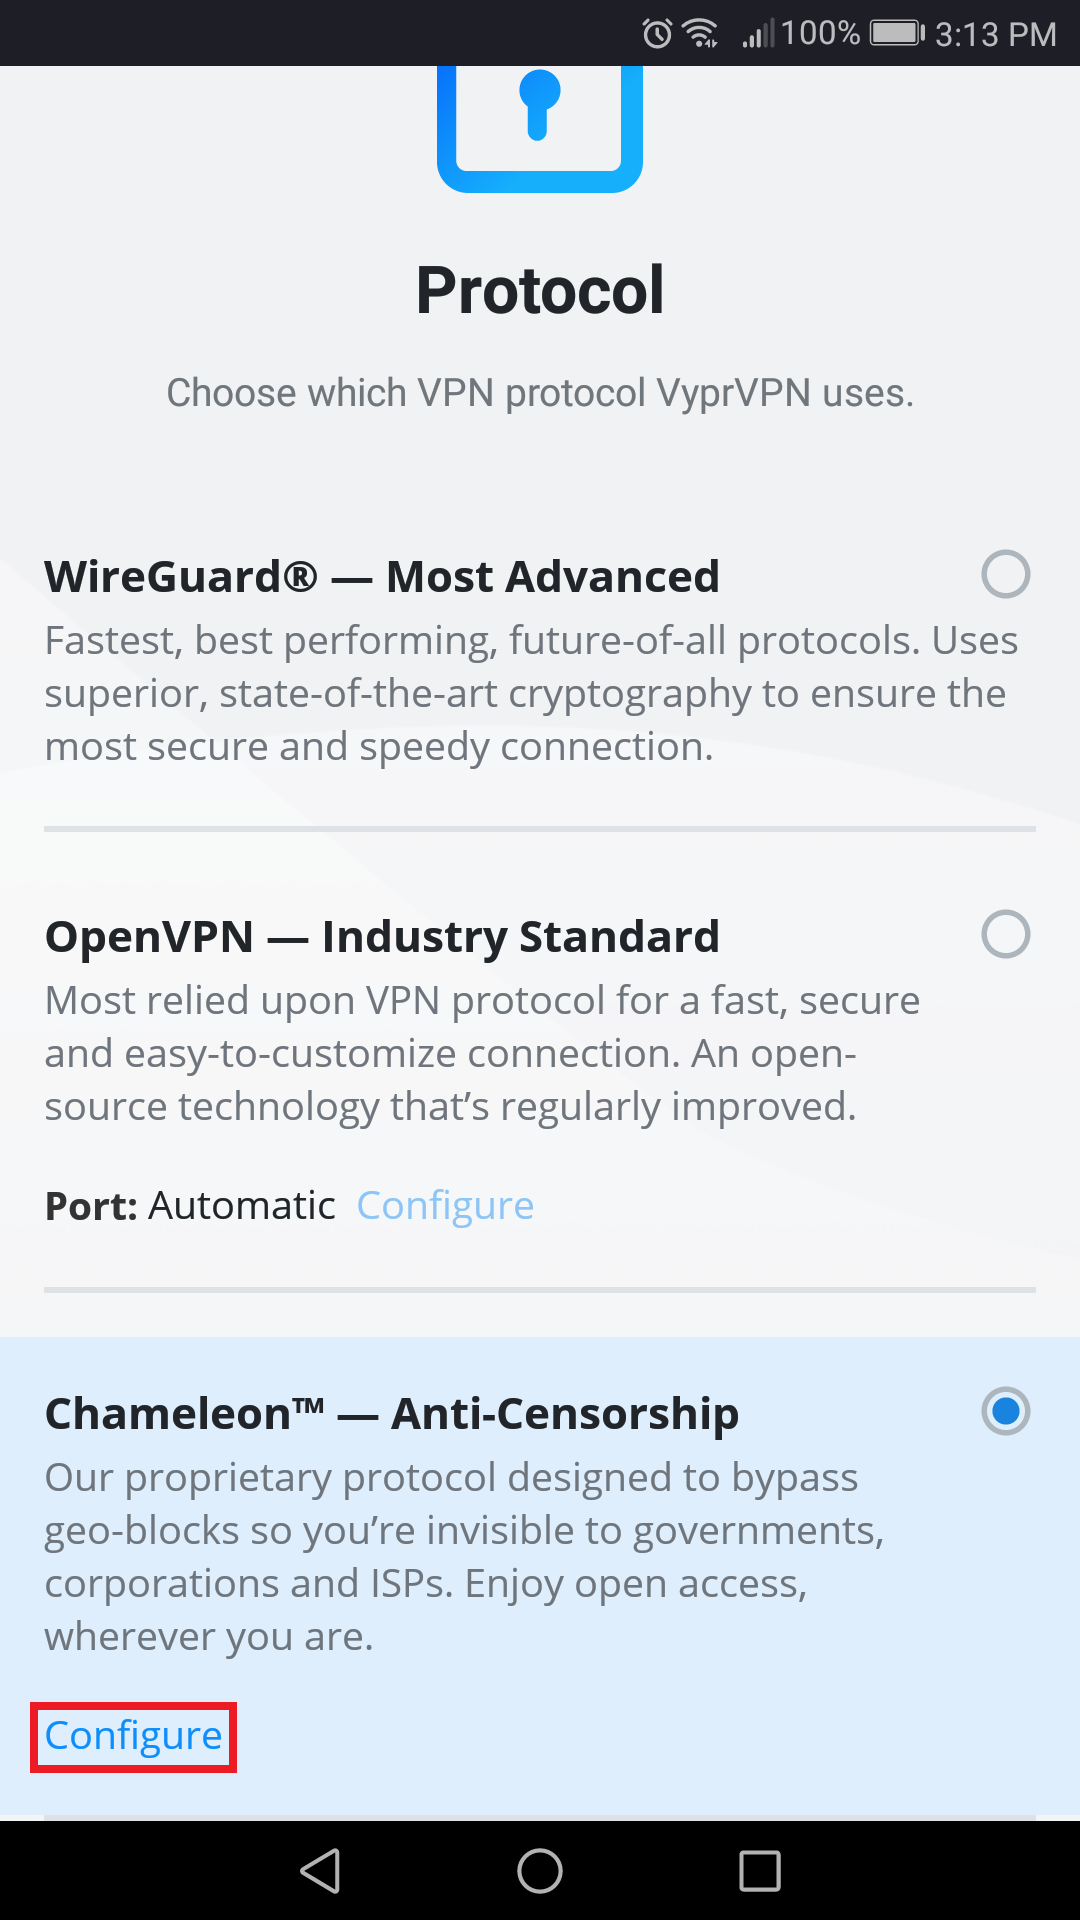1080x1920 pixels.
Task: Tap the Chameleon™ — Anti-Censorship heading
Action: [391, 1411]
